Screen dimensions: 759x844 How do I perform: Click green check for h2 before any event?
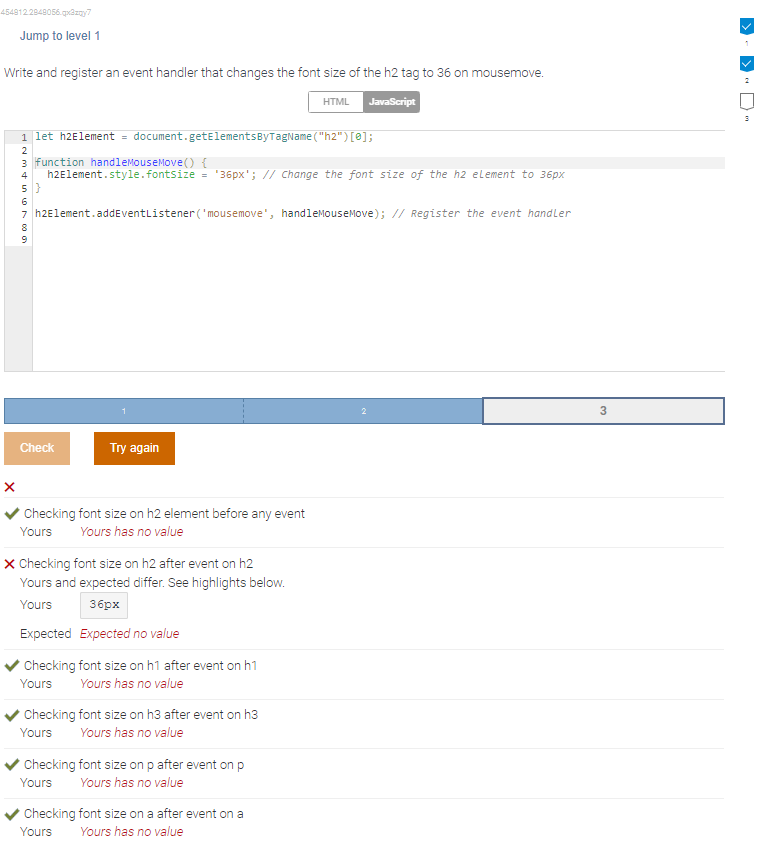pos(12,514)
